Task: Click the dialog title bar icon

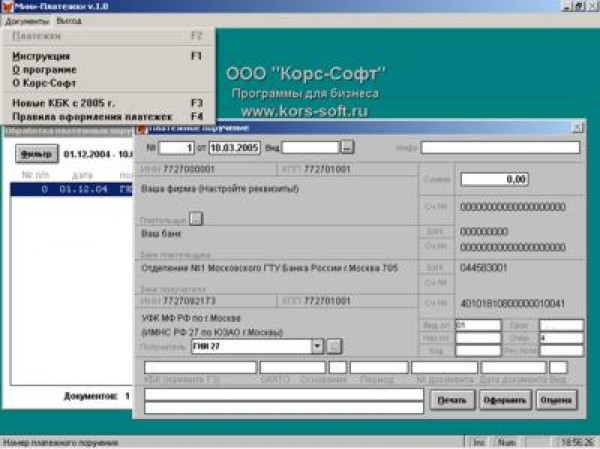Action: tap(142, 128)
